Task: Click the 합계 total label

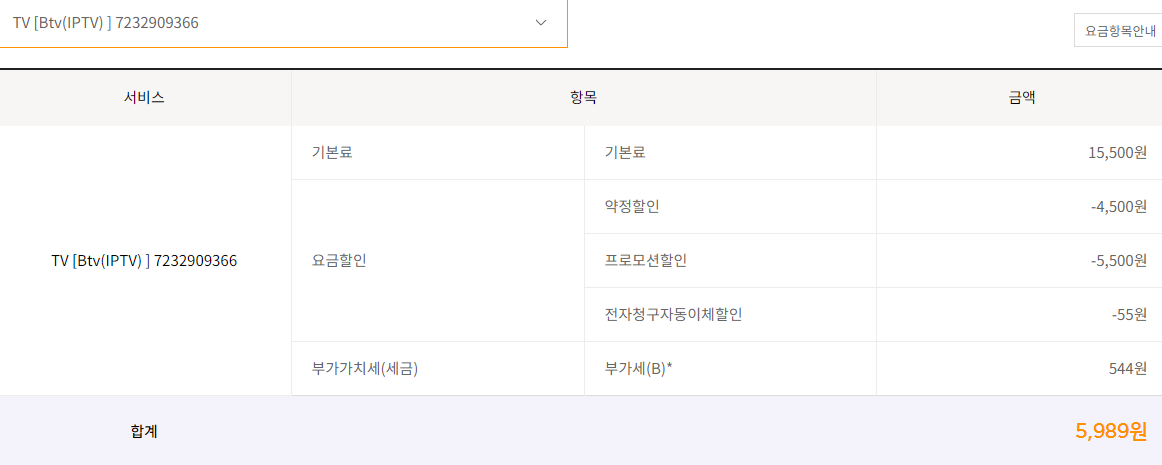Action: tap(145, 431)
